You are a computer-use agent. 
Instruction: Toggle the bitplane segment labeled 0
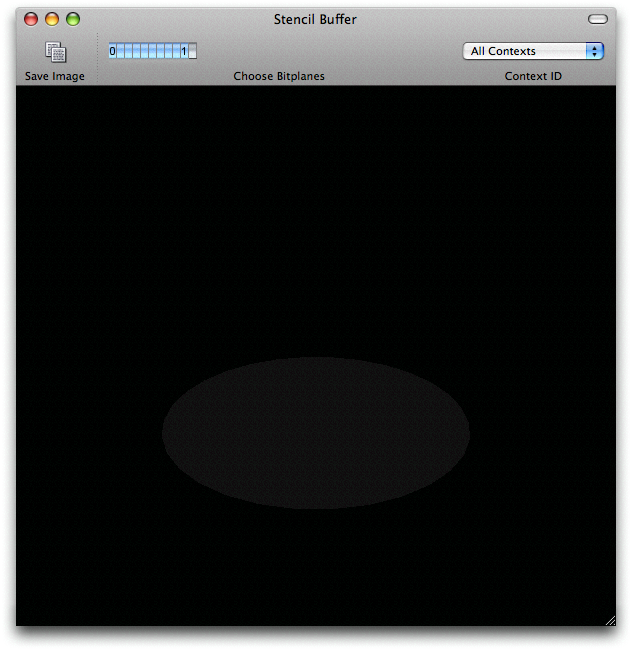[113, 51]
